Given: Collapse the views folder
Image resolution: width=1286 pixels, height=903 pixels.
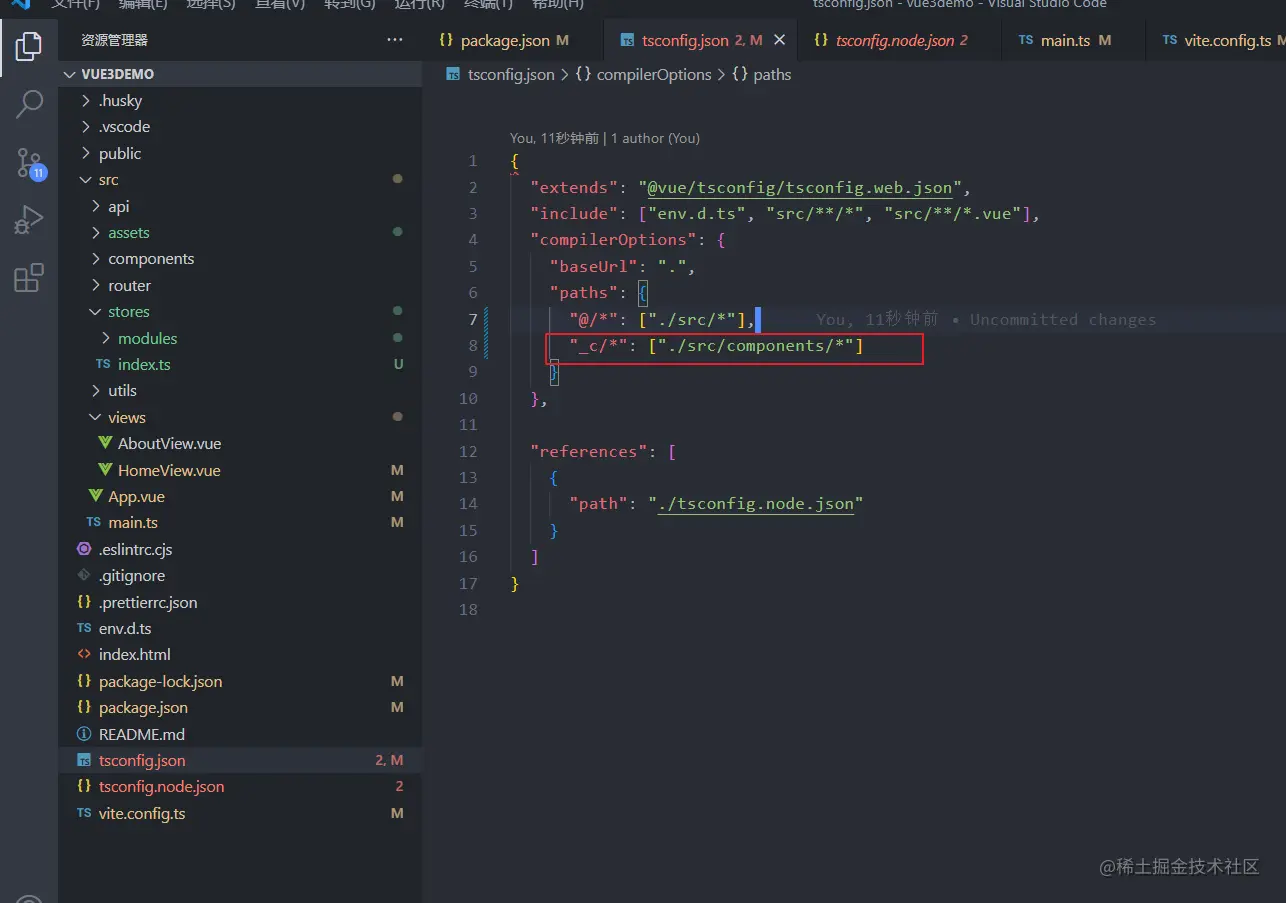Looking at the screenshot, I should pyautogui.click(x=240, y=417).
